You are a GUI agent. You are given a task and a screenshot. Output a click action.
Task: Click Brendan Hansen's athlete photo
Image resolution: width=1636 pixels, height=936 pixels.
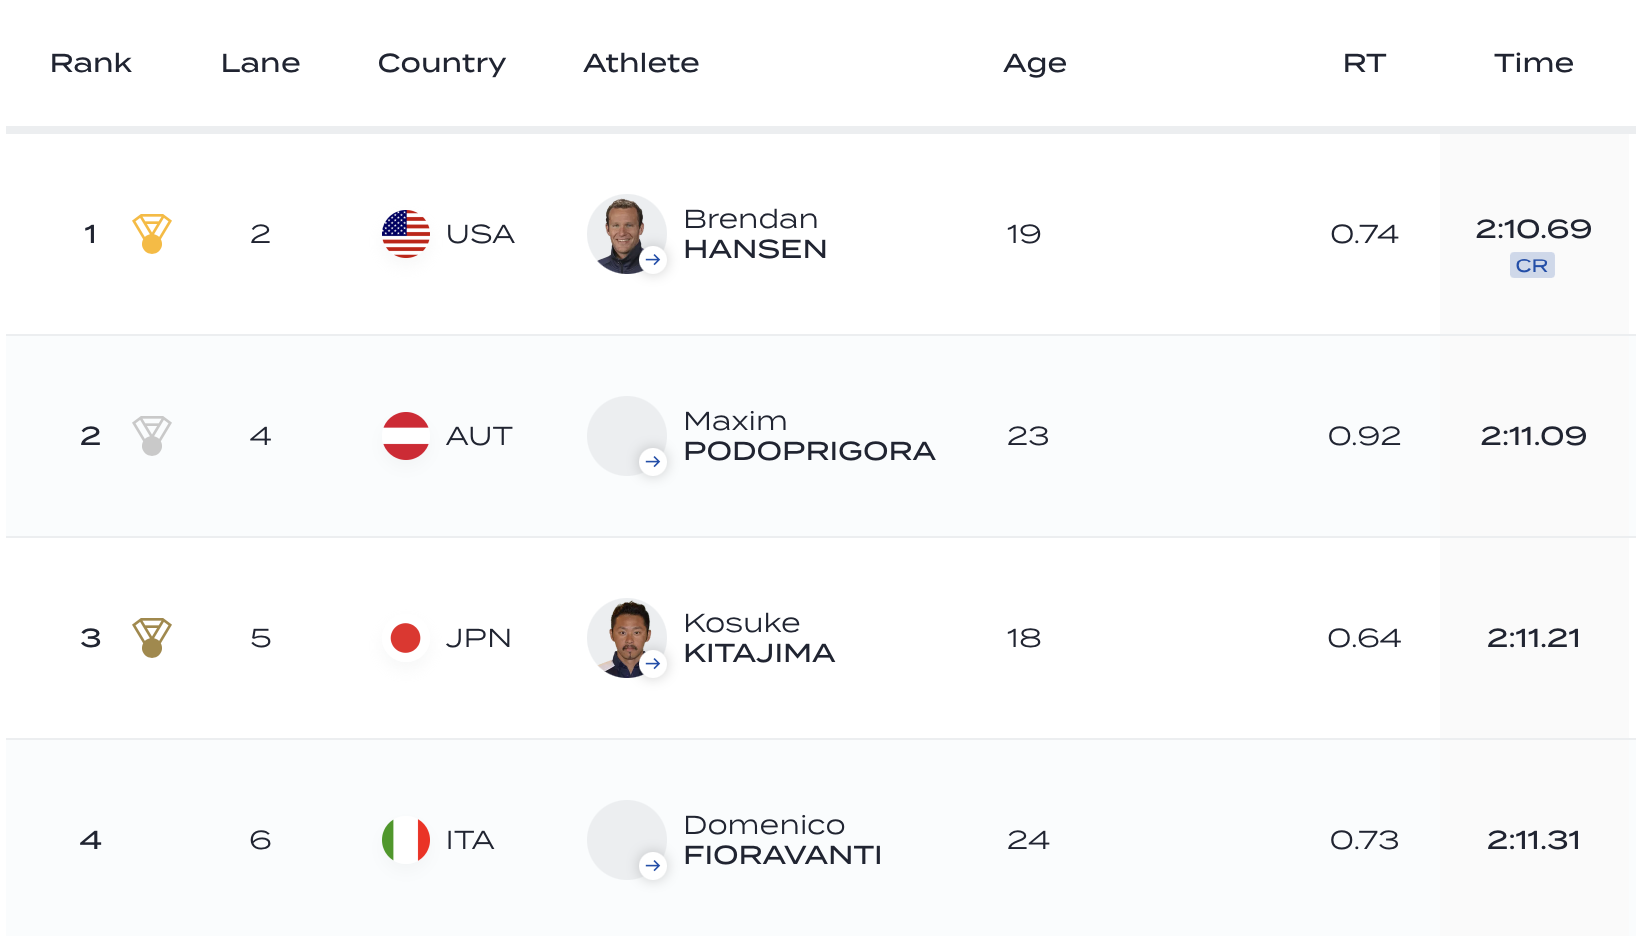pyautogui.click(x=627, y=234)
